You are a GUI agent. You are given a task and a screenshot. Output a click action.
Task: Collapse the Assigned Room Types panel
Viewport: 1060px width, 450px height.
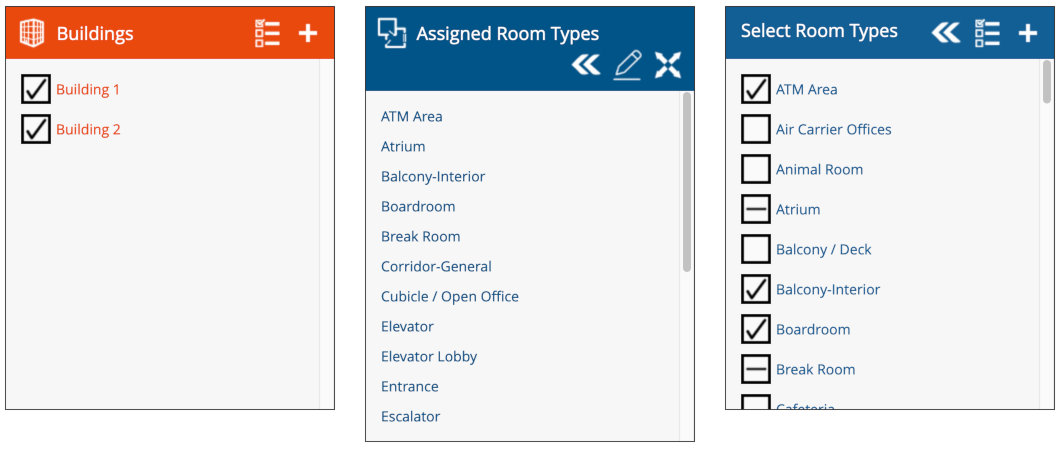586,66
